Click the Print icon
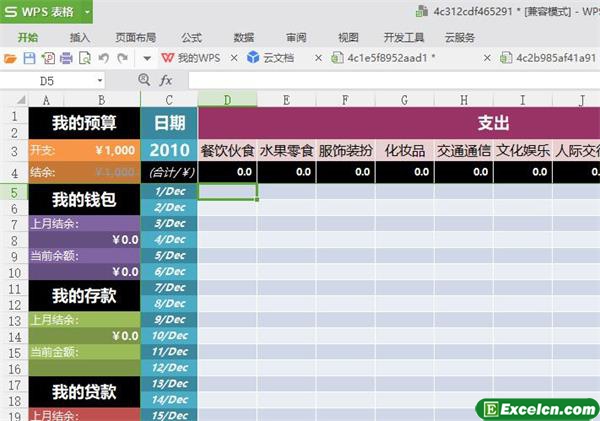Viewport: 600px width, 421px height. coord(66,58)
